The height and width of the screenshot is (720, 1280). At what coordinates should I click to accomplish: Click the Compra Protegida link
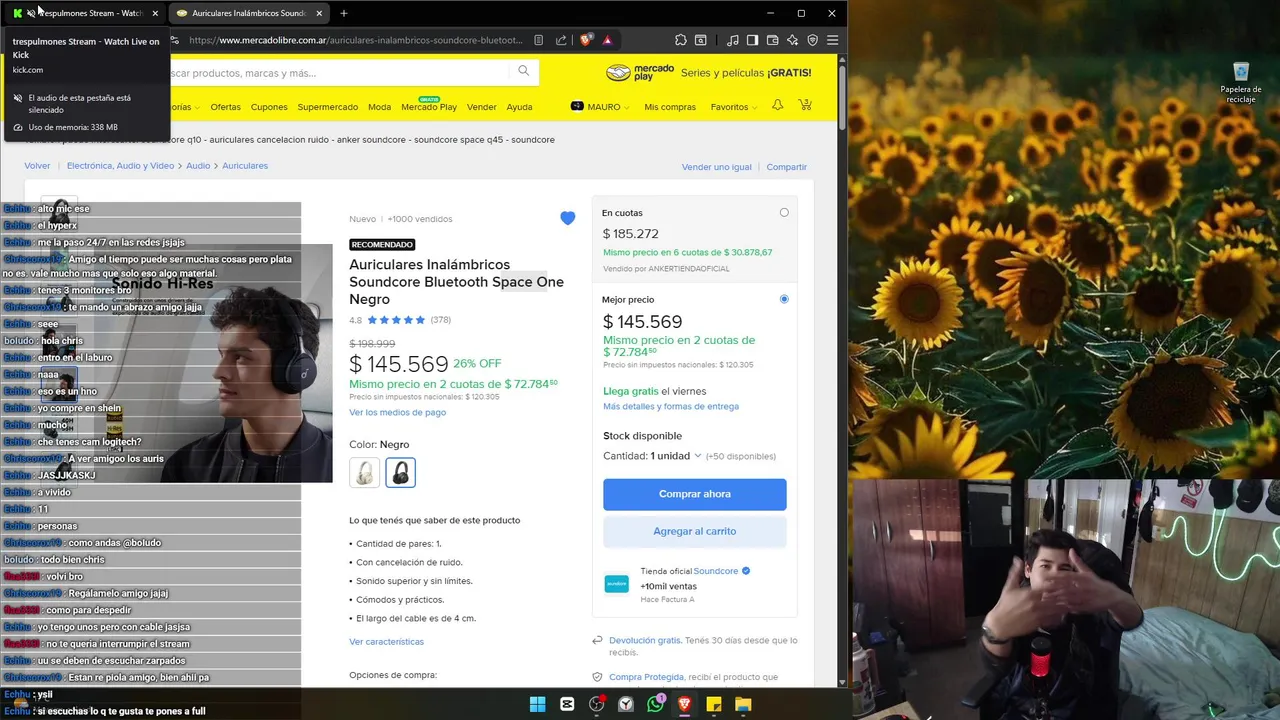click(x=646, y=677)
